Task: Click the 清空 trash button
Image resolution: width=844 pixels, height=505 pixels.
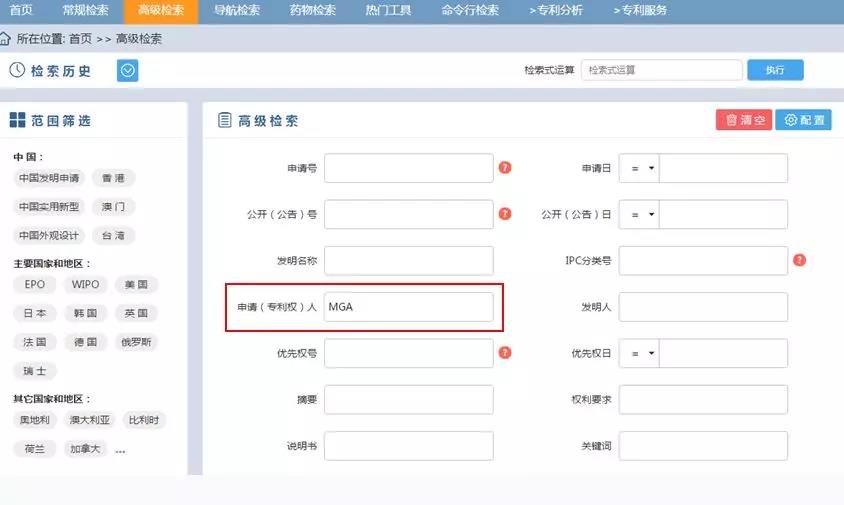Action: (x=743, y=120)
